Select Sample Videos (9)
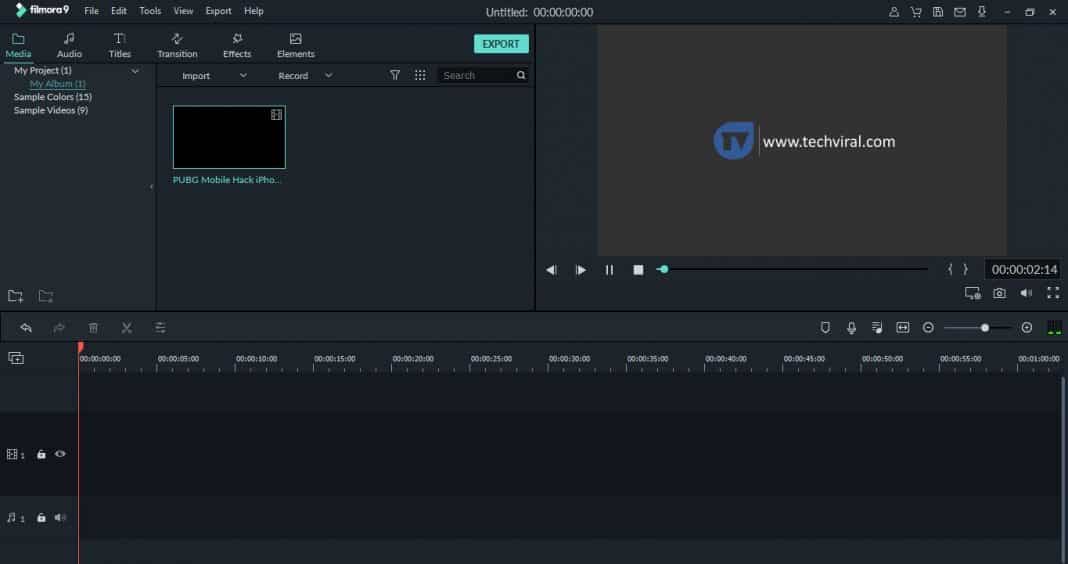 [50, 110]
